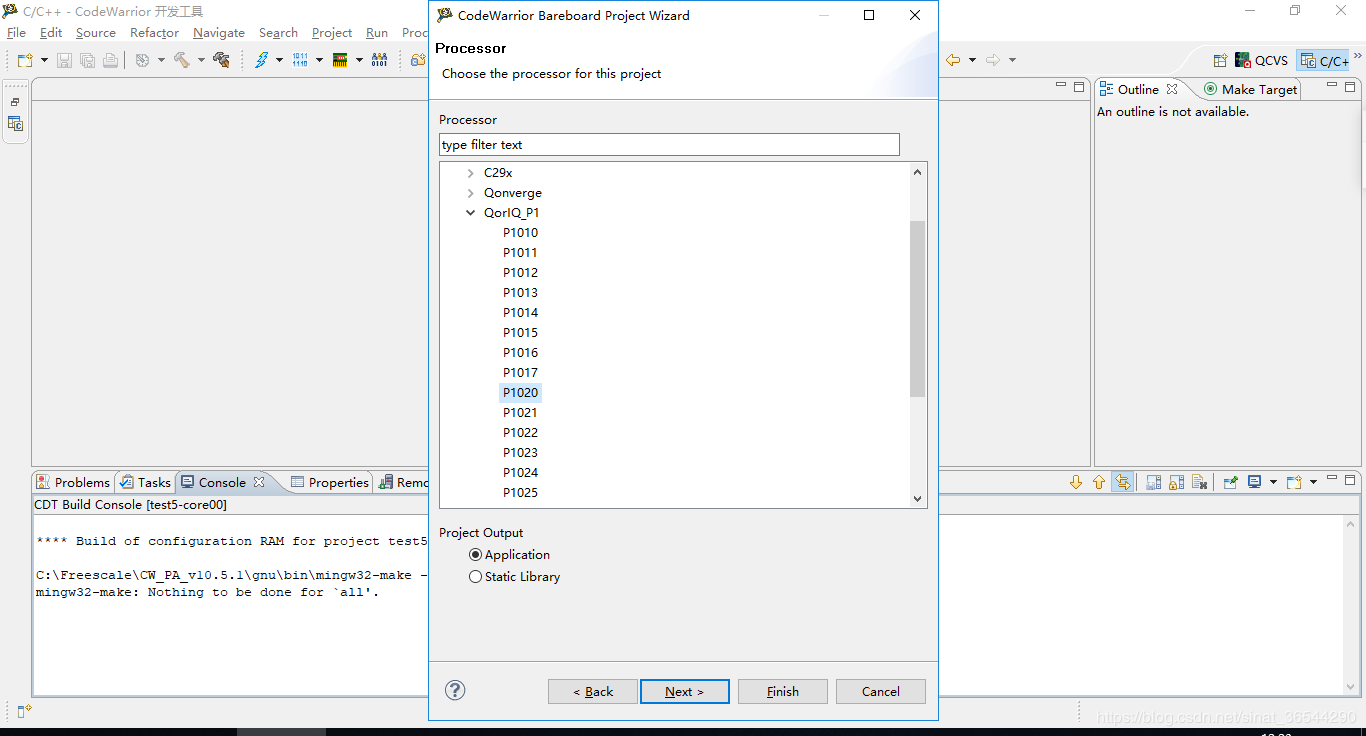Click the type filter text field
Image resolution: width=1366 pixels, height=736 pixels.
click(x=669, y=145)
